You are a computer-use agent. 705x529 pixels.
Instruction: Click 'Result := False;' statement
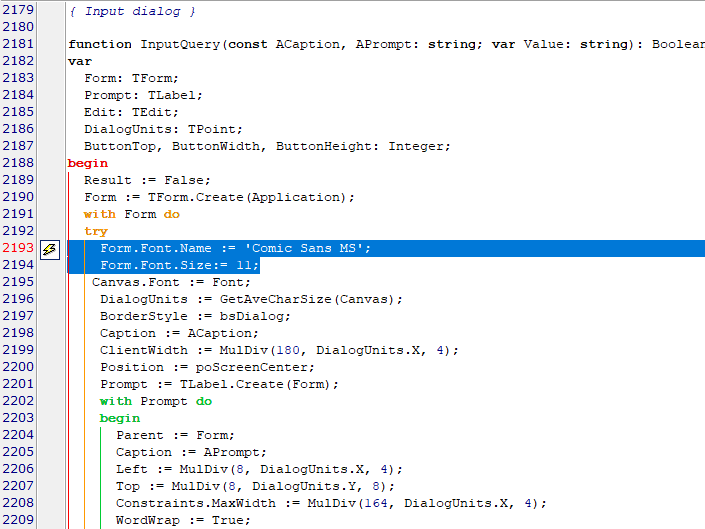tap(147, 180)
